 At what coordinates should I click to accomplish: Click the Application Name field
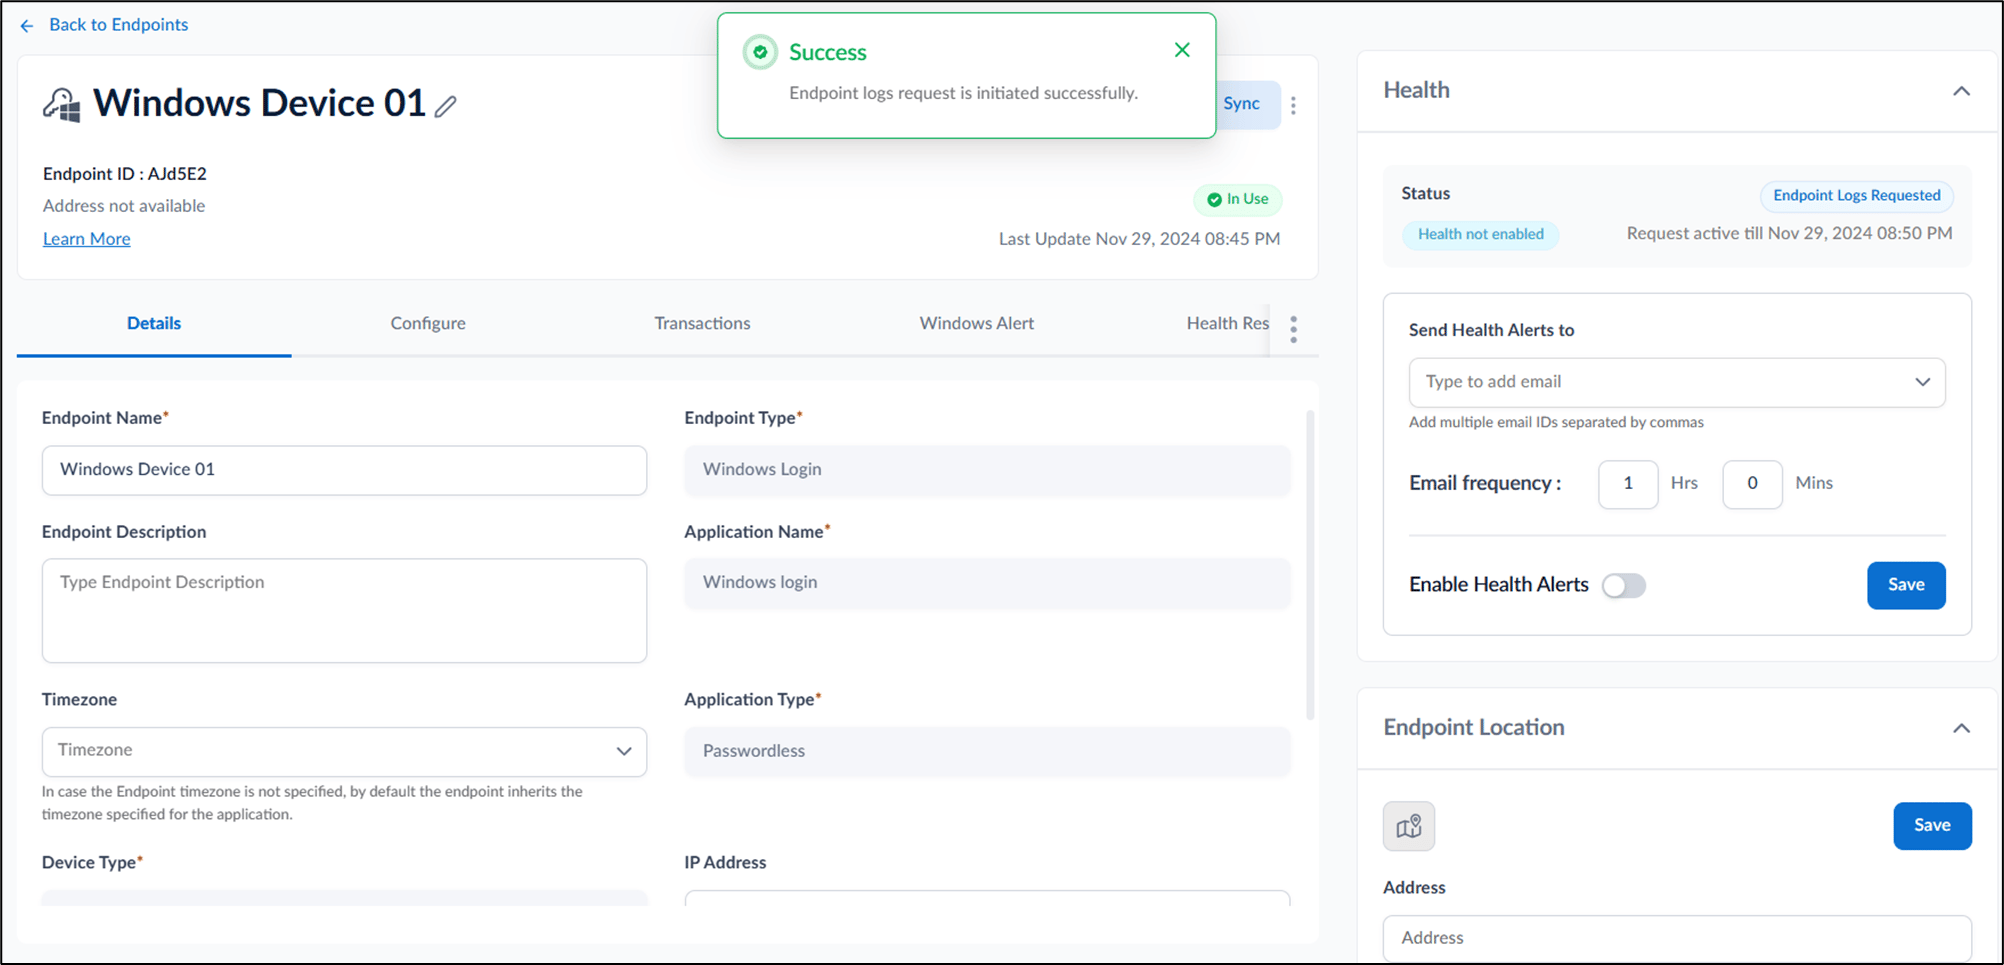(x=987, y=583)
